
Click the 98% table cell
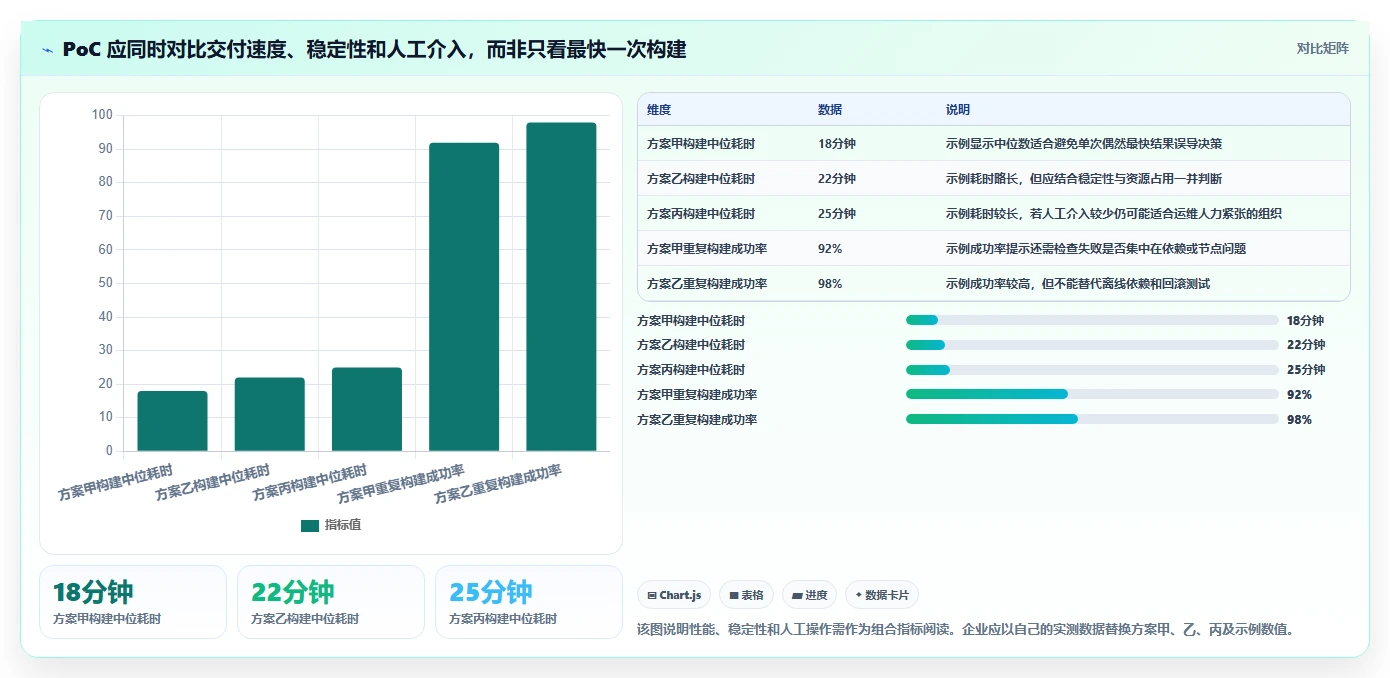click(830, 284)
